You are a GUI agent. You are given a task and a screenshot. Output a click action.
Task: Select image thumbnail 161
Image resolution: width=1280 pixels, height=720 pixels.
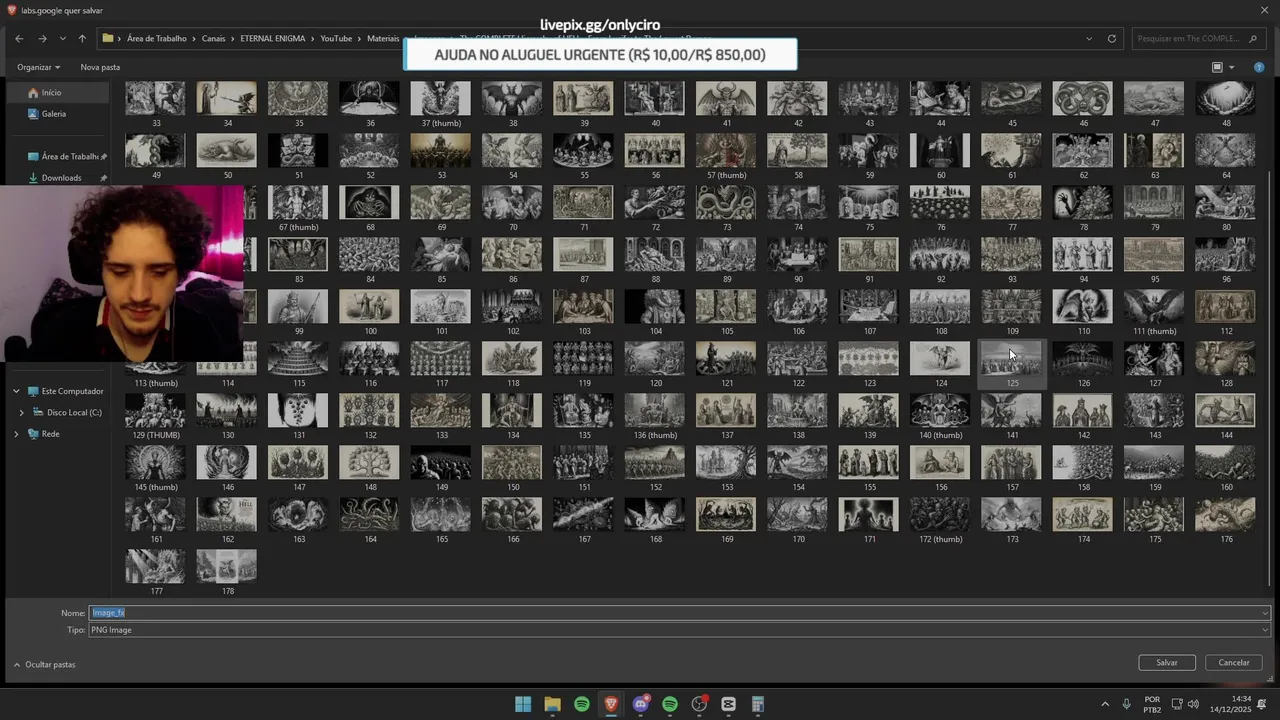pyautogui.click(x=155, y=521)
